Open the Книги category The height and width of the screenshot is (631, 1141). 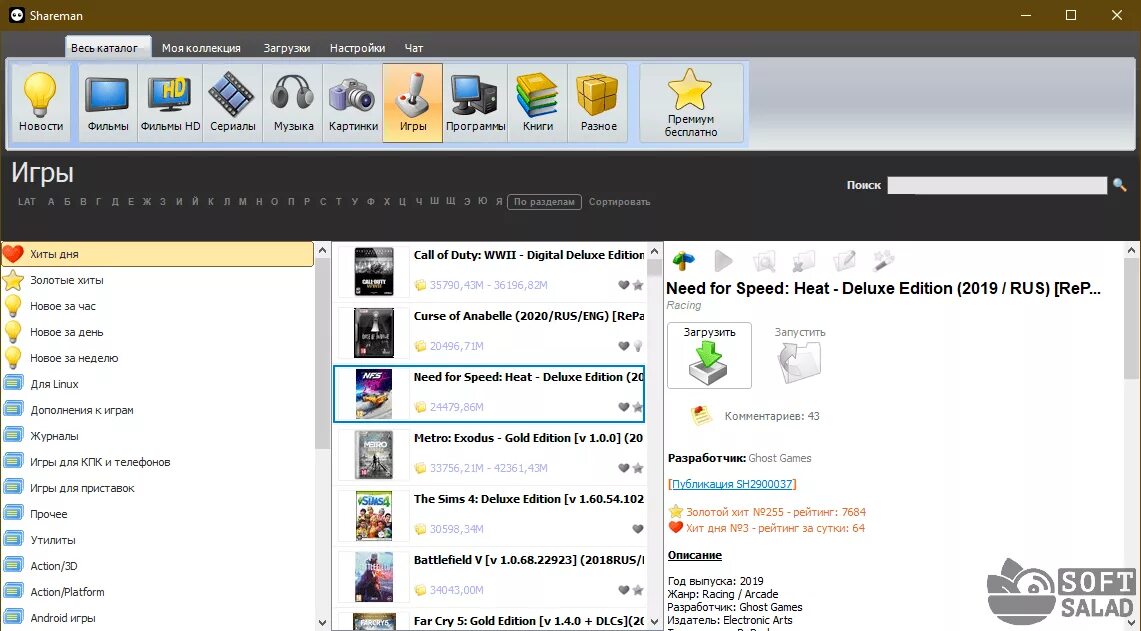point(538,103)
